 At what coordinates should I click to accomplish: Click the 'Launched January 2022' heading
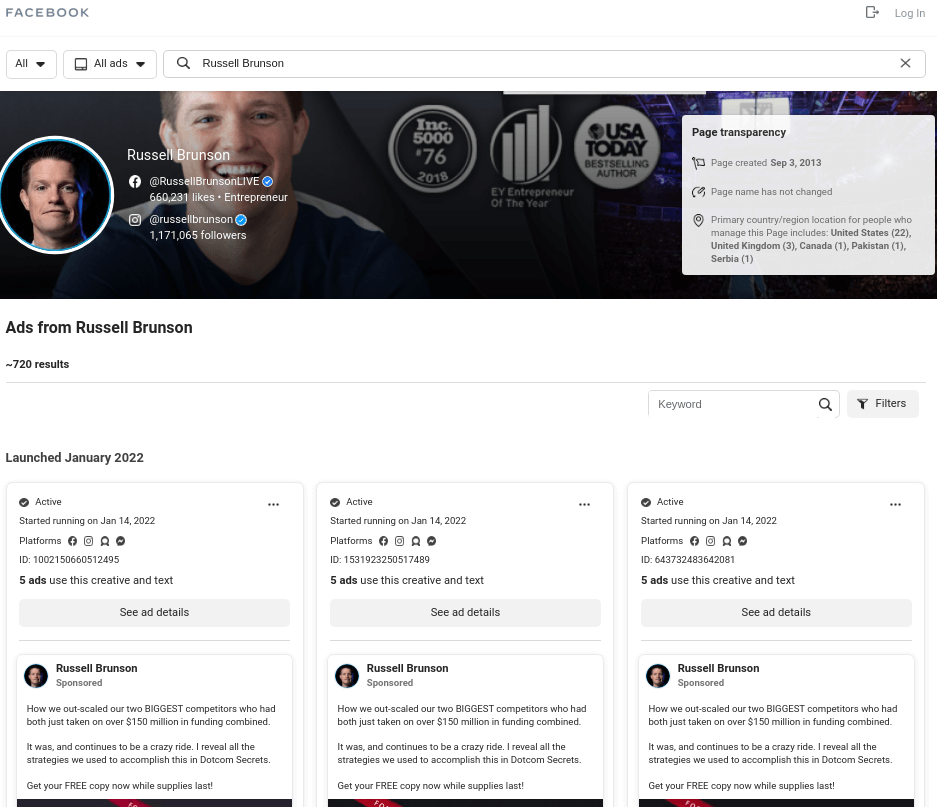click(75, 458)
